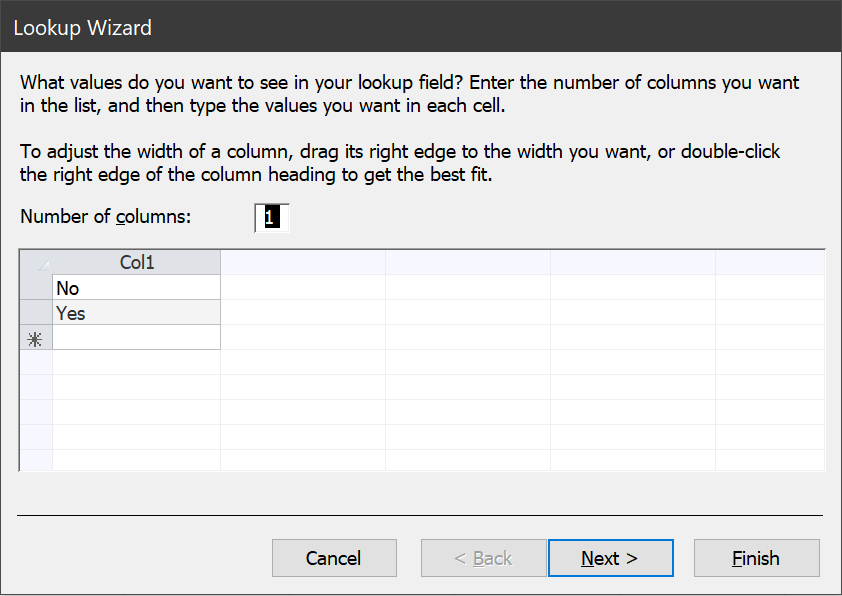
Task: Complete the wizard with Finish
Action: (757, 558)
